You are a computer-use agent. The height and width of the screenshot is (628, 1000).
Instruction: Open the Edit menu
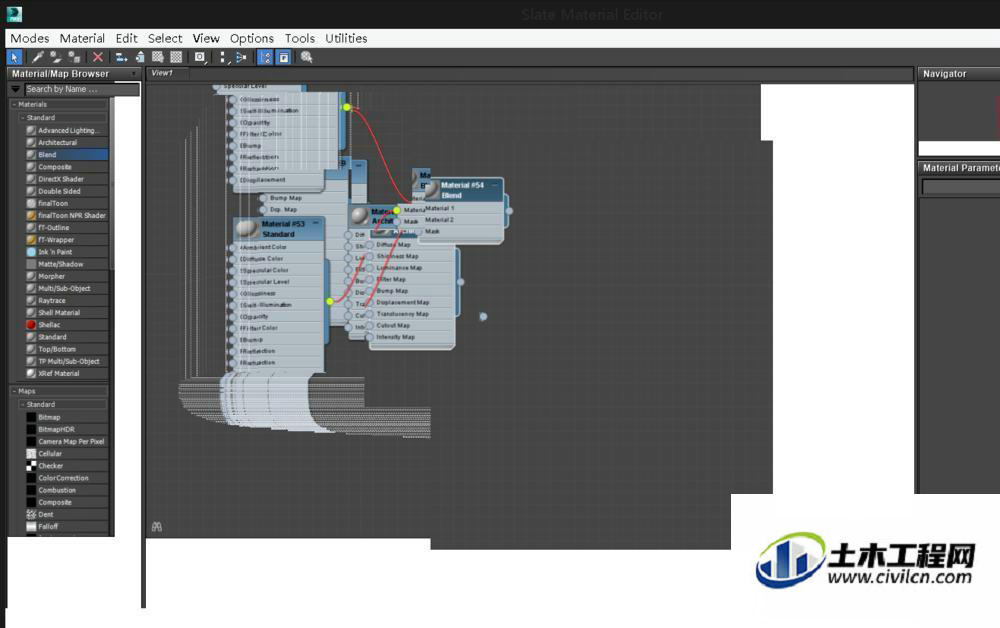pos(126,38)
